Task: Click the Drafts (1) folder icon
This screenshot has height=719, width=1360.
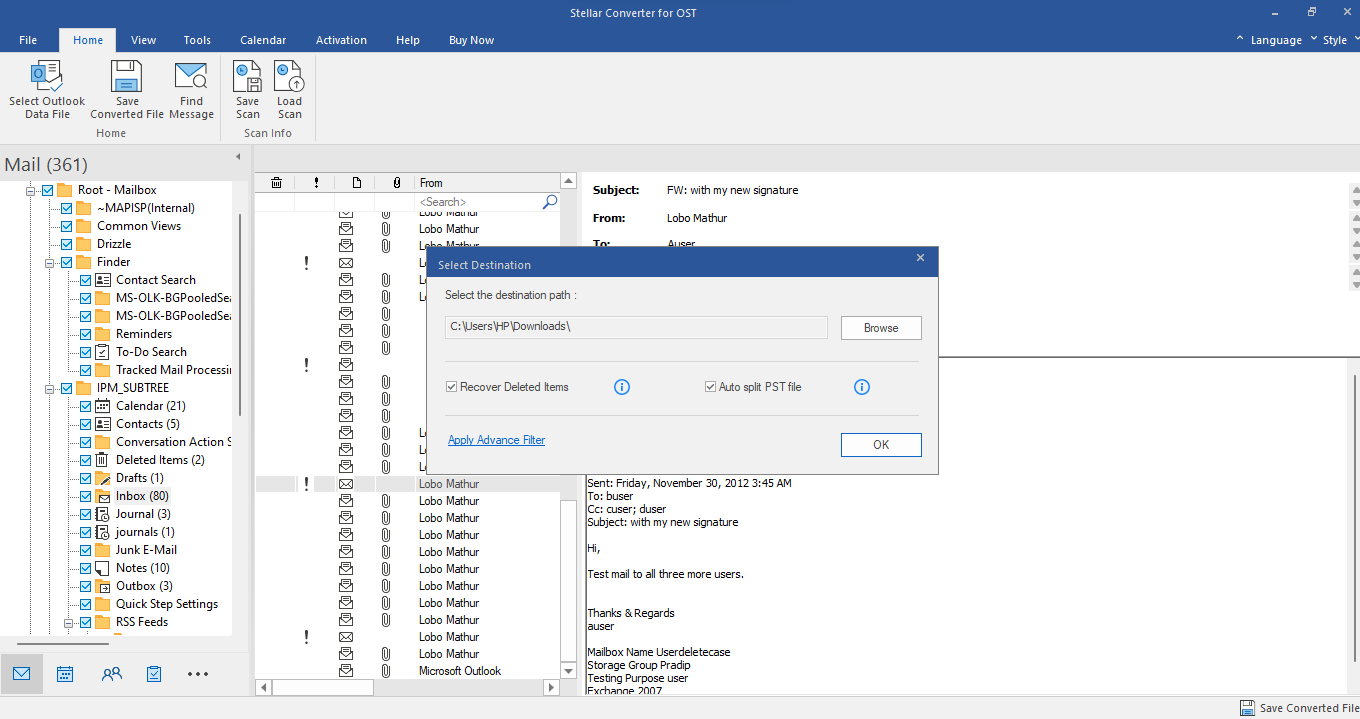Action: point(103,478)
